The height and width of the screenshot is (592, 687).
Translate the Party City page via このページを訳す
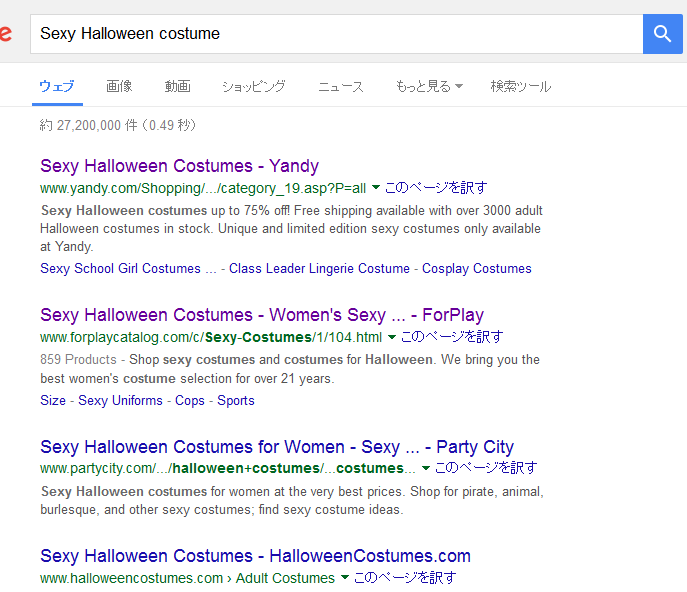point(486,468)
